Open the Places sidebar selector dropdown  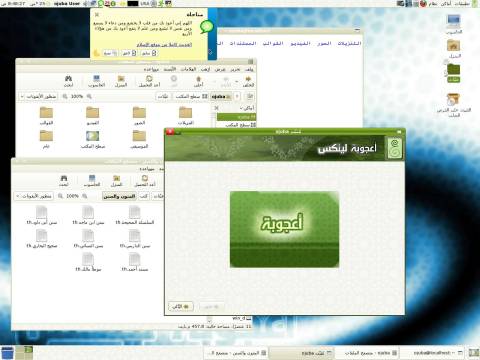coord(247,108)
